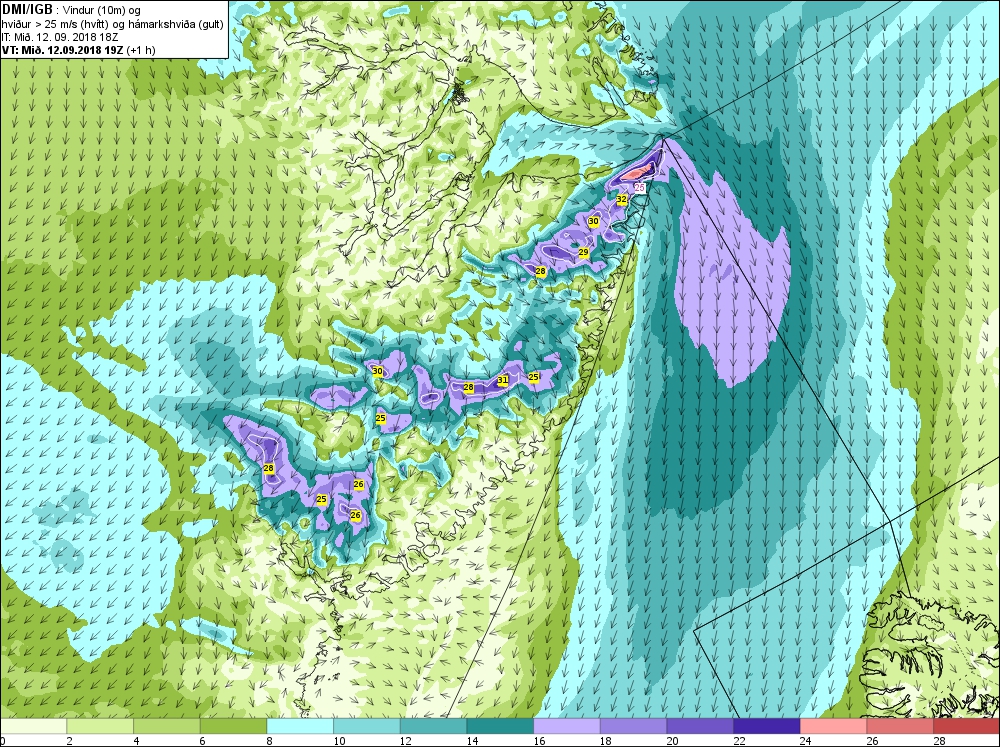Select the medium purple 18–20 m/s legend swatch

[633, 726]
